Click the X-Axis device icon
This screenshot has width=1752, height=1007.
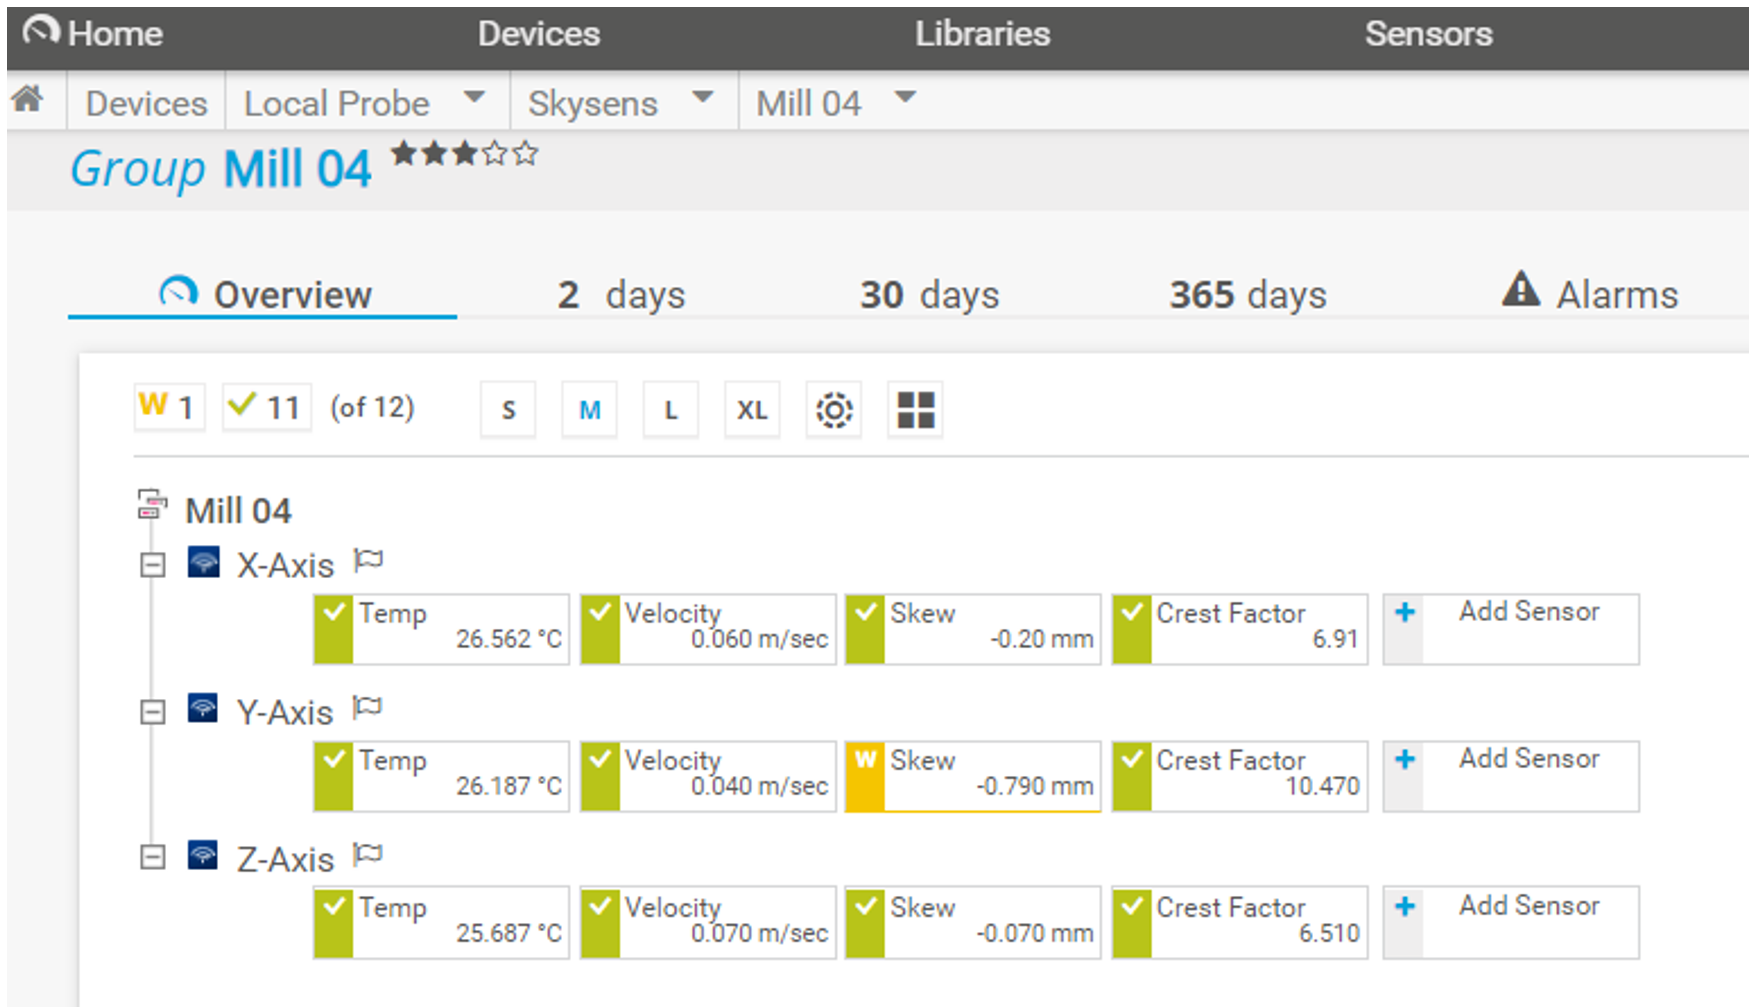204,563
